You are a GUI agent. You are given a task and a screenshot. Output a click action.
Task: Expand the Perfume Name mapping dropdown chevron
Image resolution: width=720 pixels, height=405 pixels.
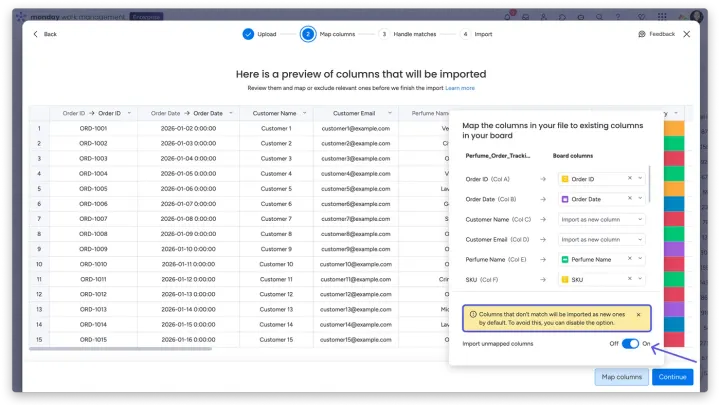pos(640,259)
